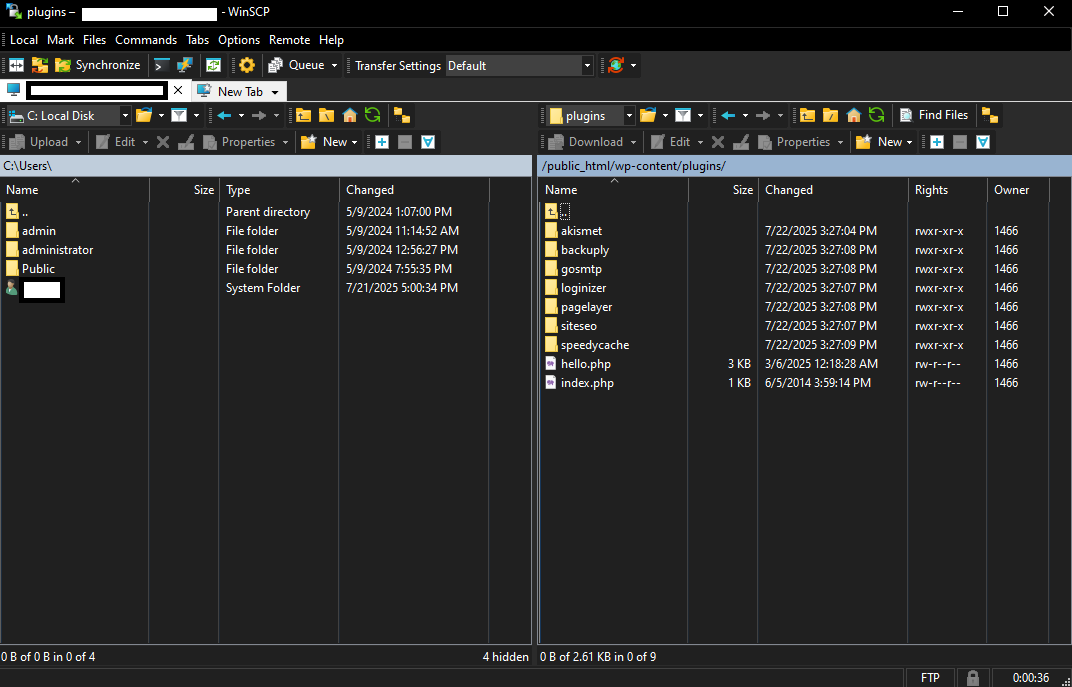Click local panel invert selection icon
Screen dimensions: 1072x687
(428, 142)
